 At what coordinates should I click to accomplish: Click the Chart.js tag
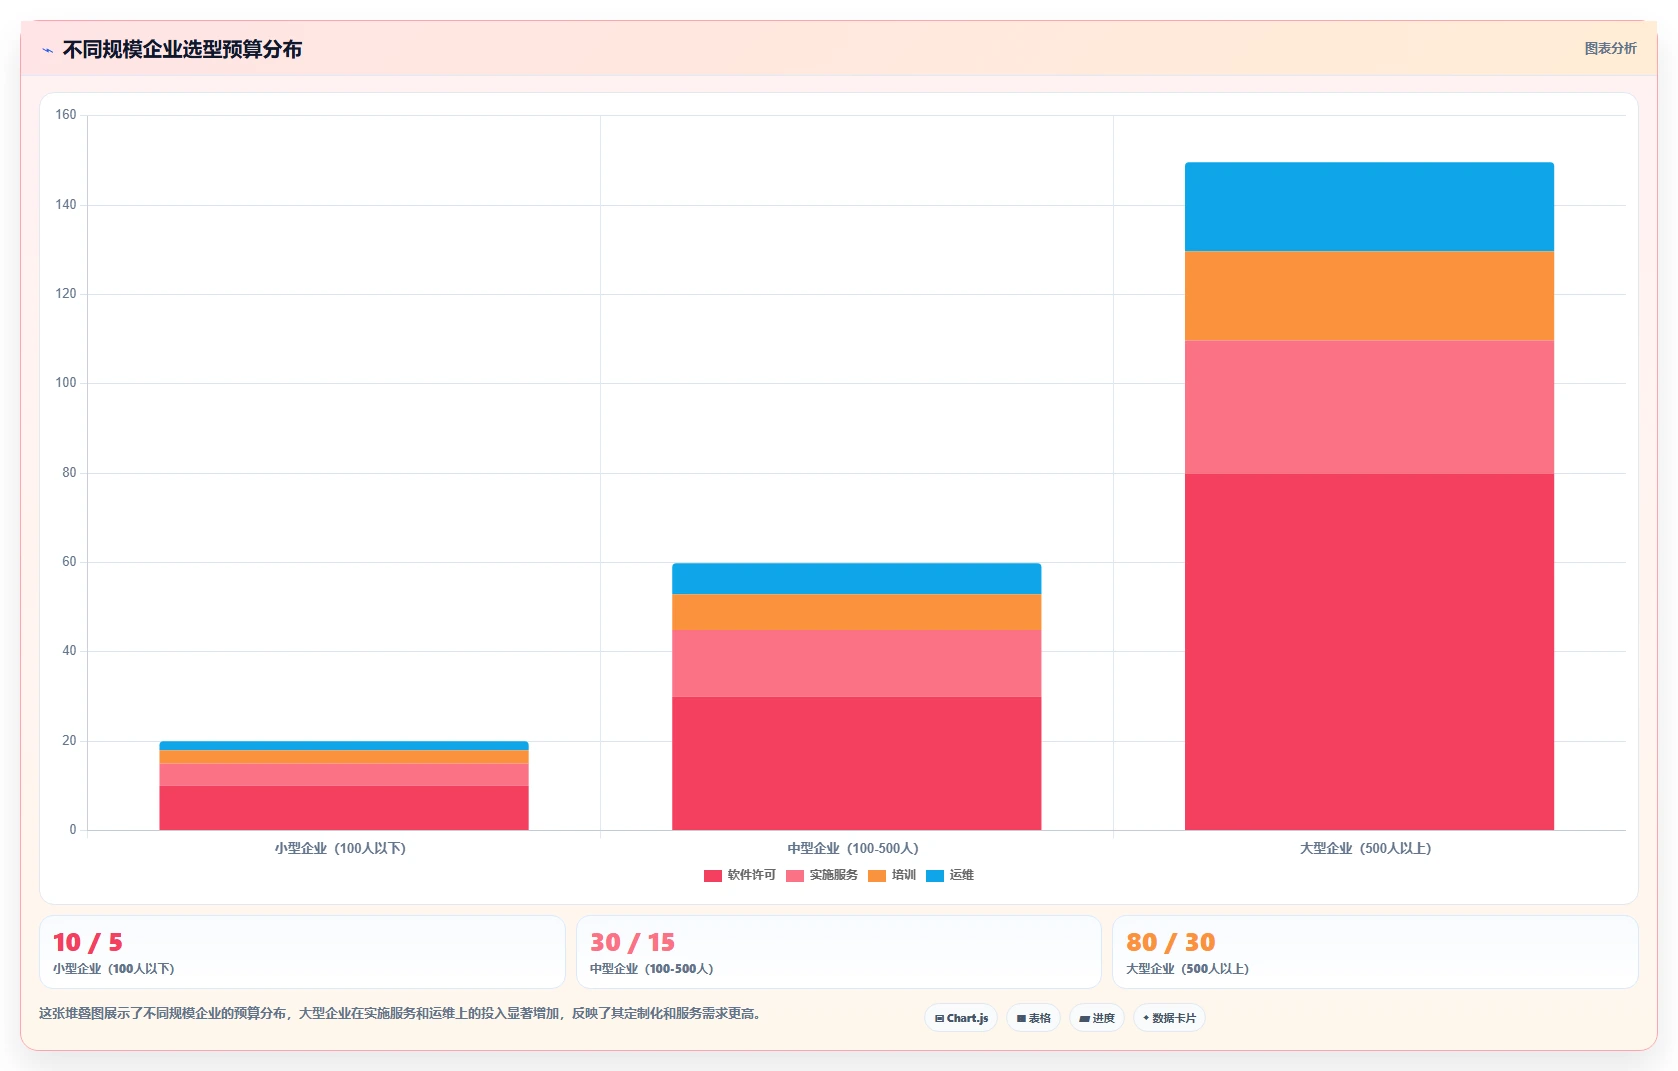961,1018
